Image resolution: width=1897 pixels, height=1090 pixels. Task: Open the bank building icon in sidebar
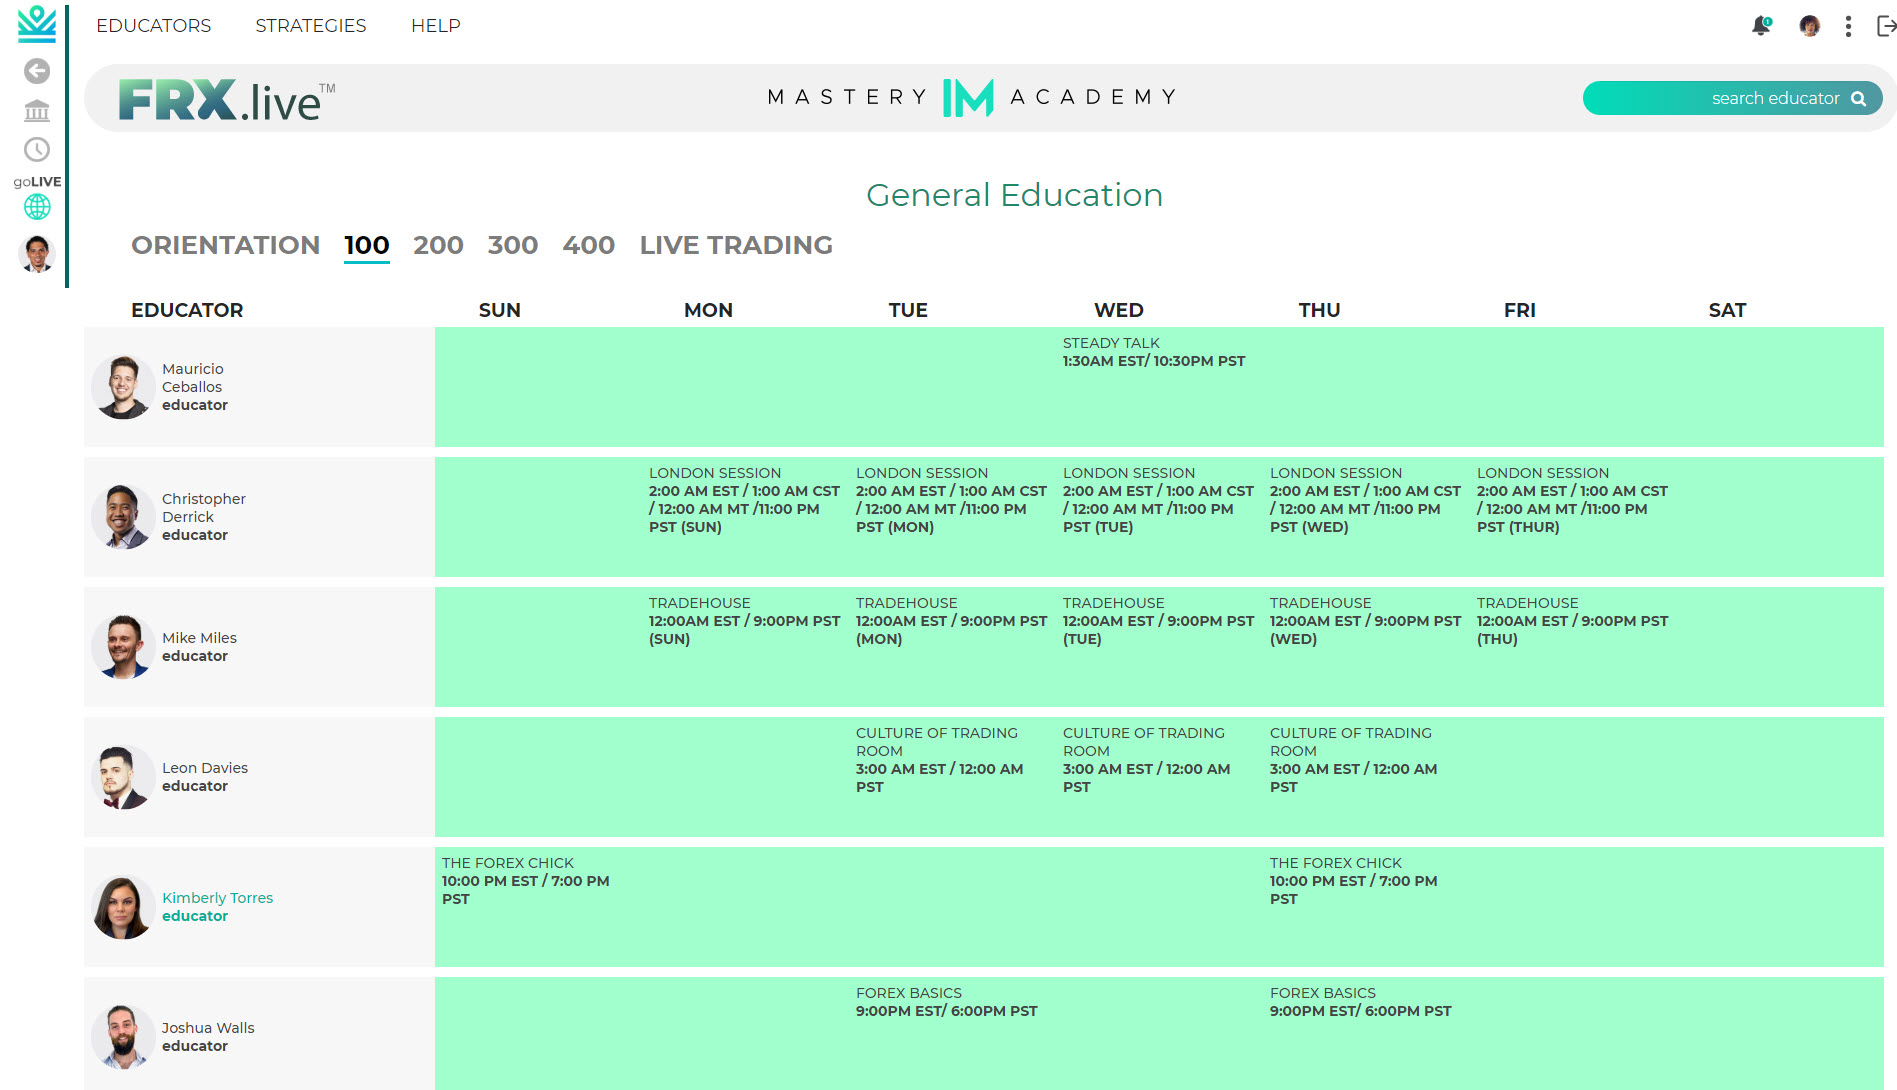click(37, 110)
